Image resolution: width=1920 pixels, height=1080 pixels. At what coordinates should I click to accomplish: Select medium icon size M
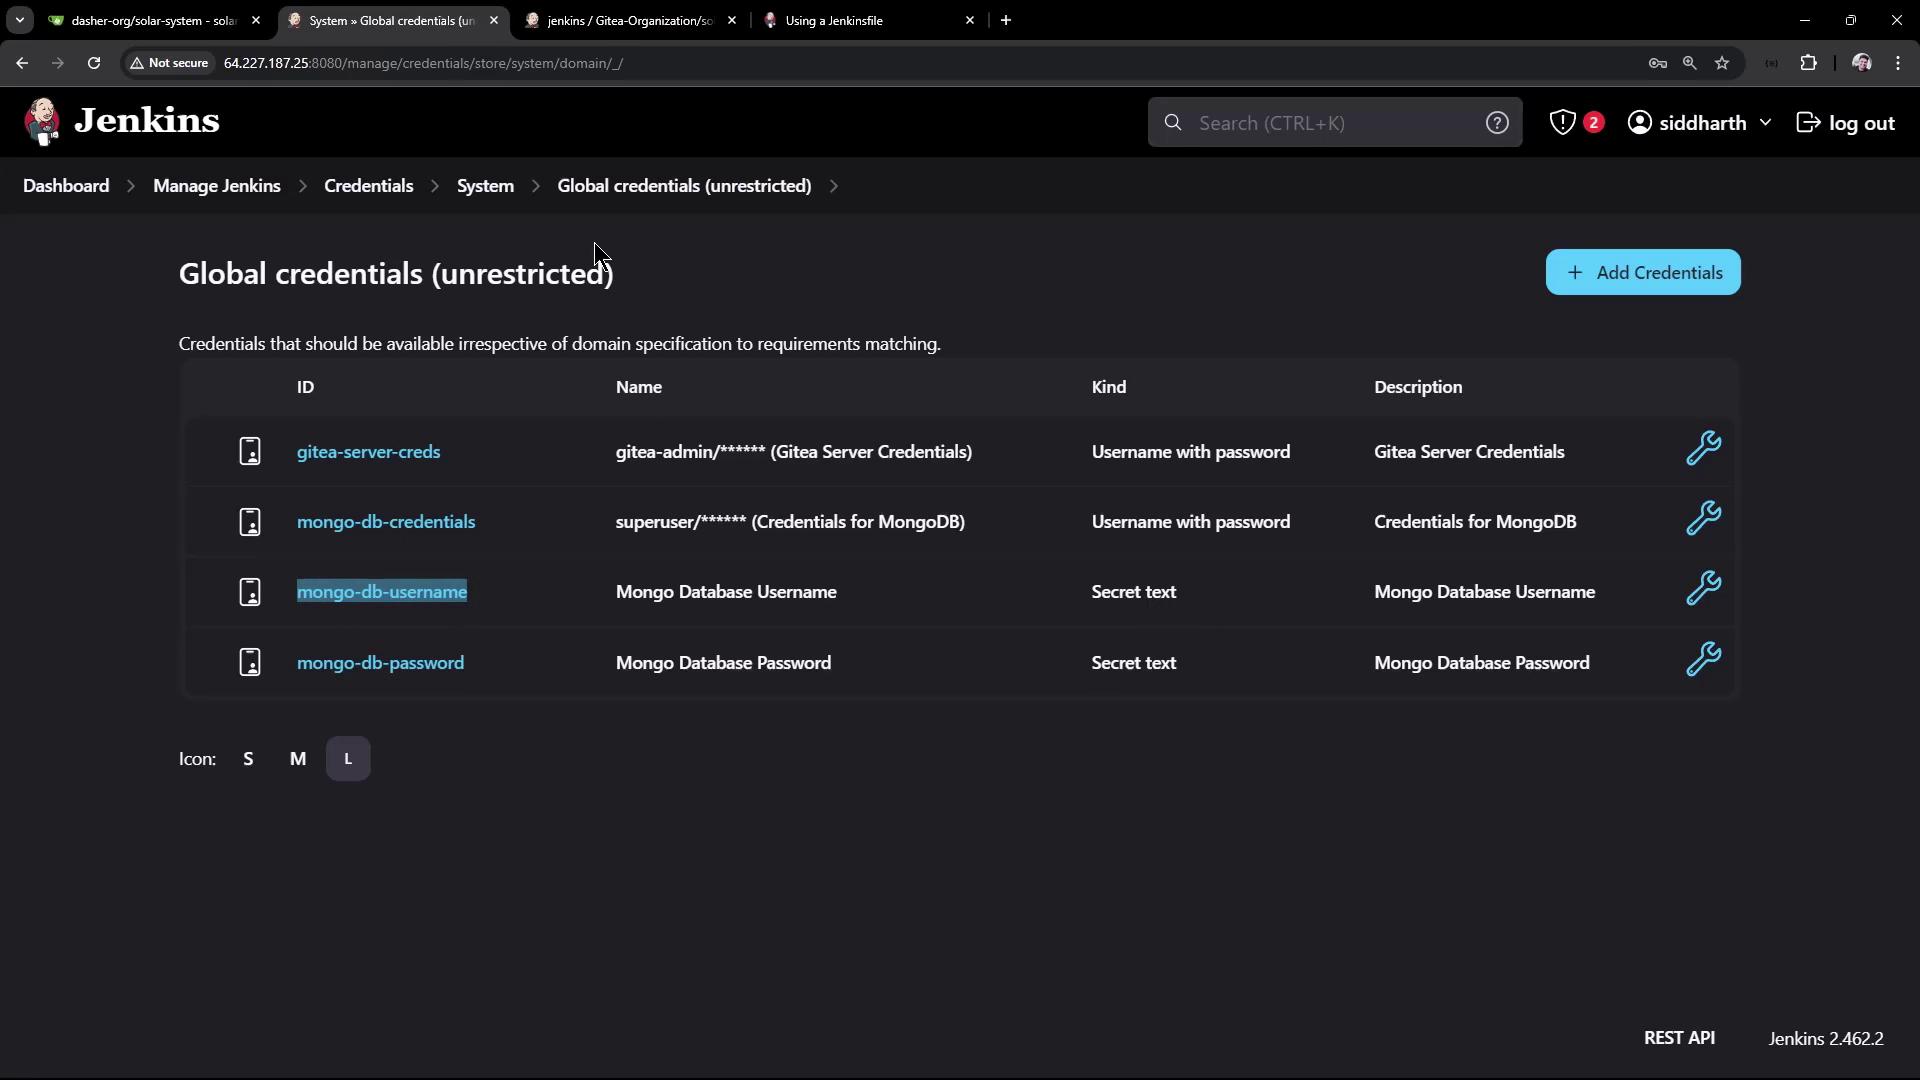(297, 759)
